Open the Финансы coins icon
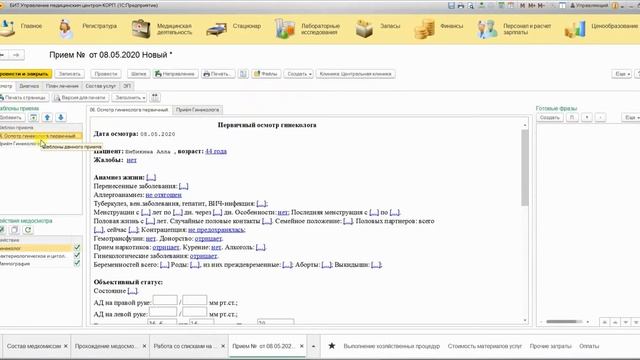 [424, 29]
